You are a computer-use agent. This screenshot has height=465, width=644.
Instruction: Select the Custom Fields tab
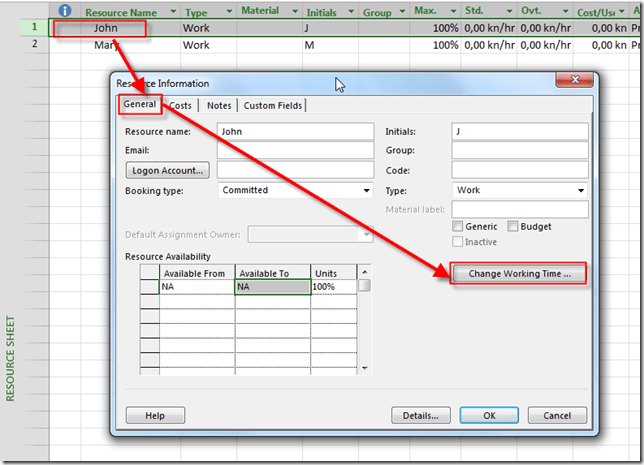272,105
